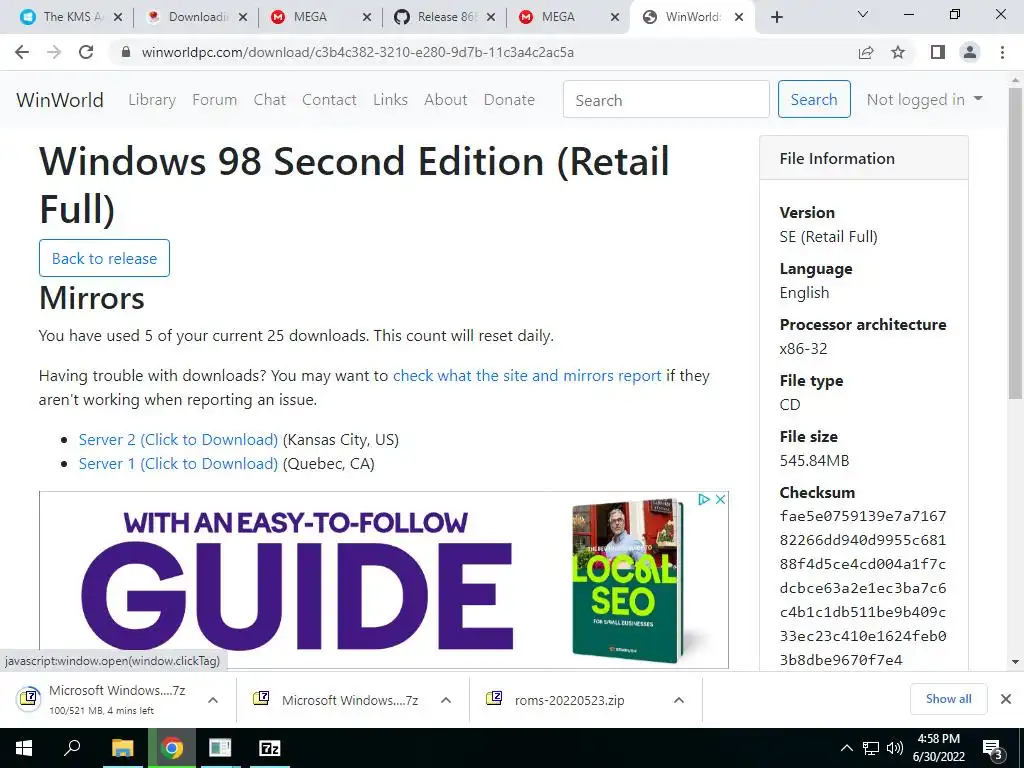This screenshot has width=1024, height=768.
Task: Open the Windows Start menu
Action: click(24, 748)
